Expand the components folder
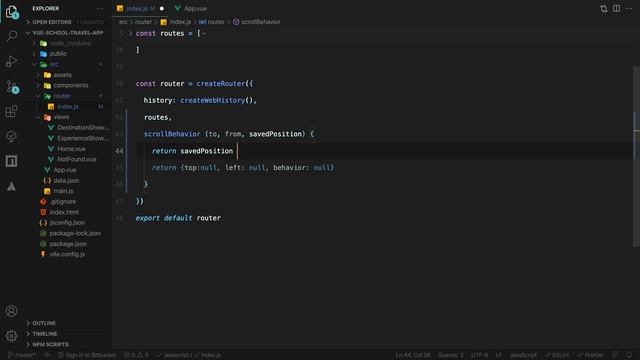 pos(70,85)
